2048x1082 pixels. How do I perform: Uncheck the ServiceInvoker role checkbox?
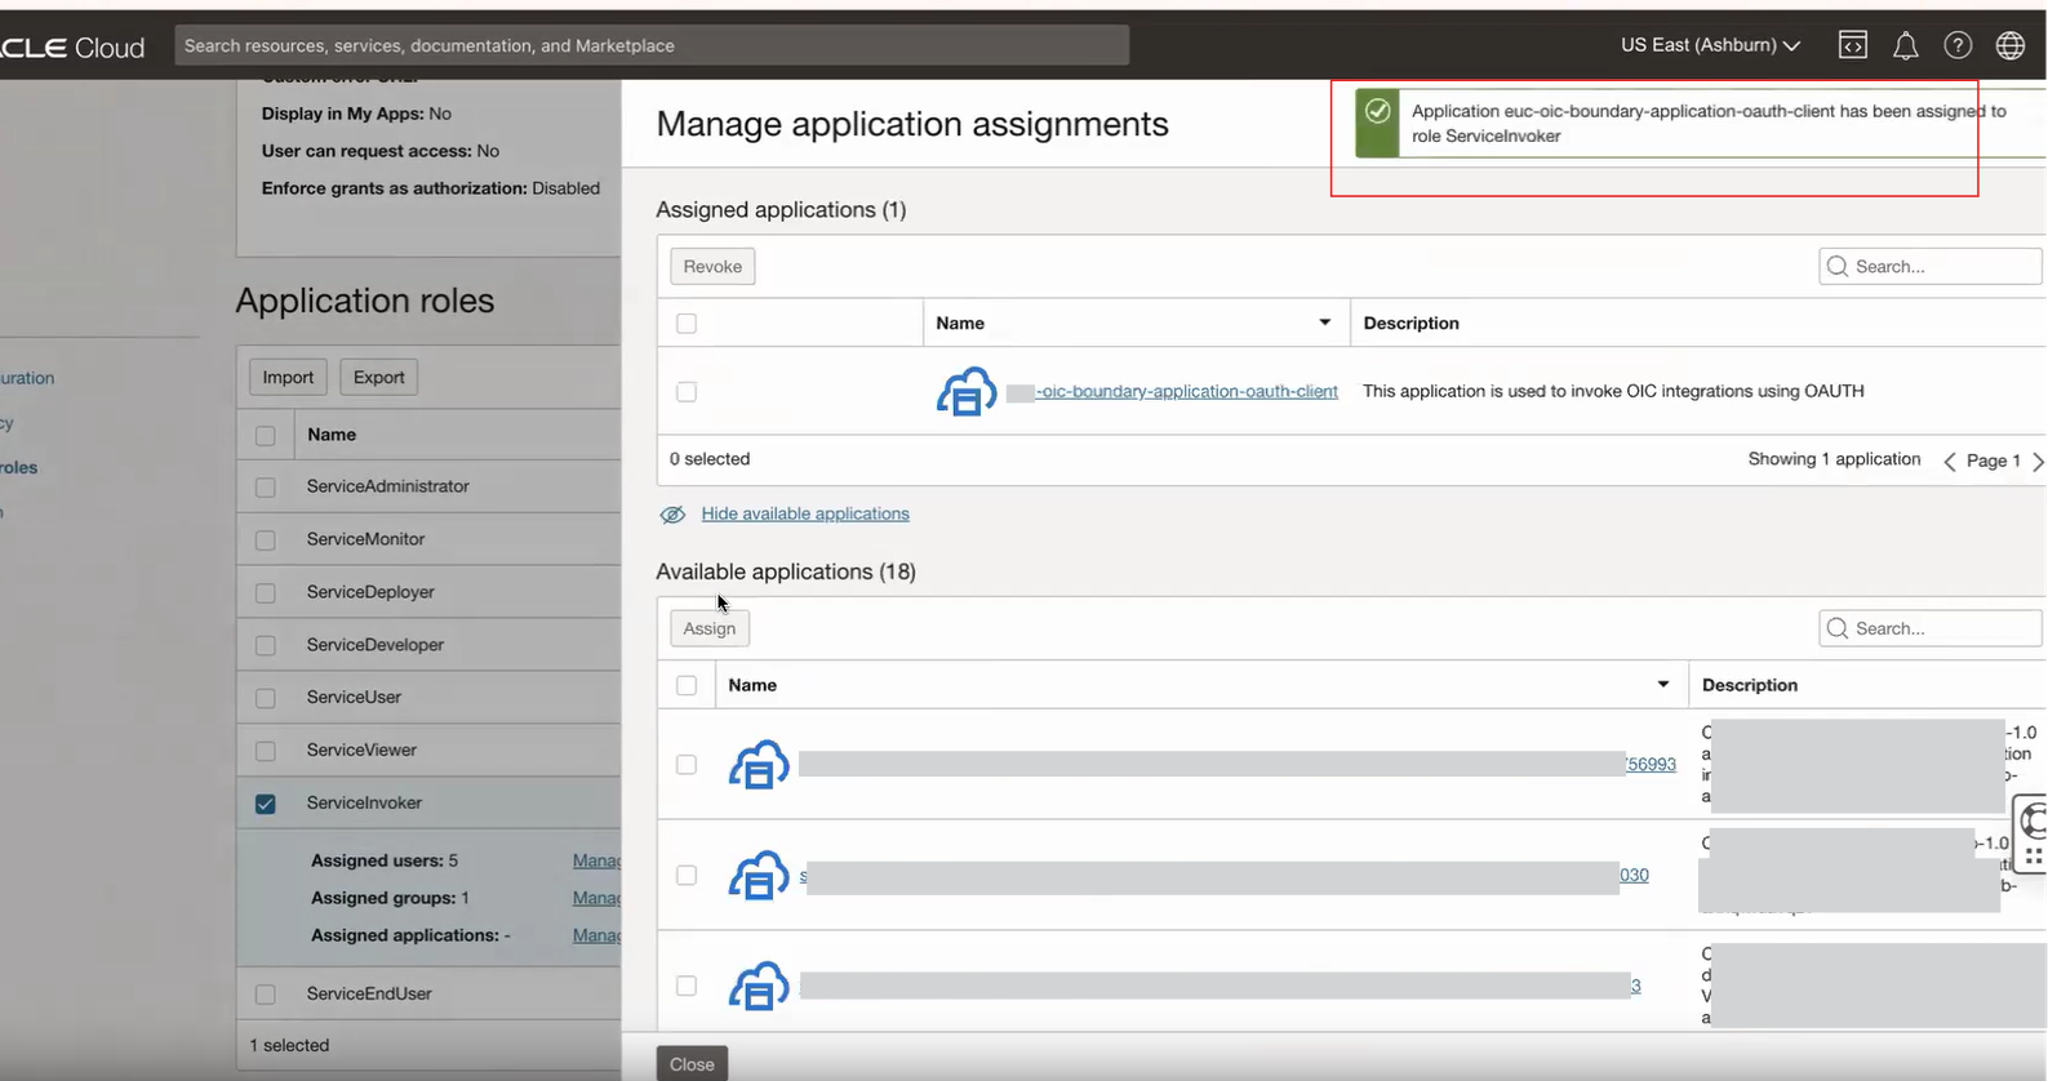tap(265, 803)
